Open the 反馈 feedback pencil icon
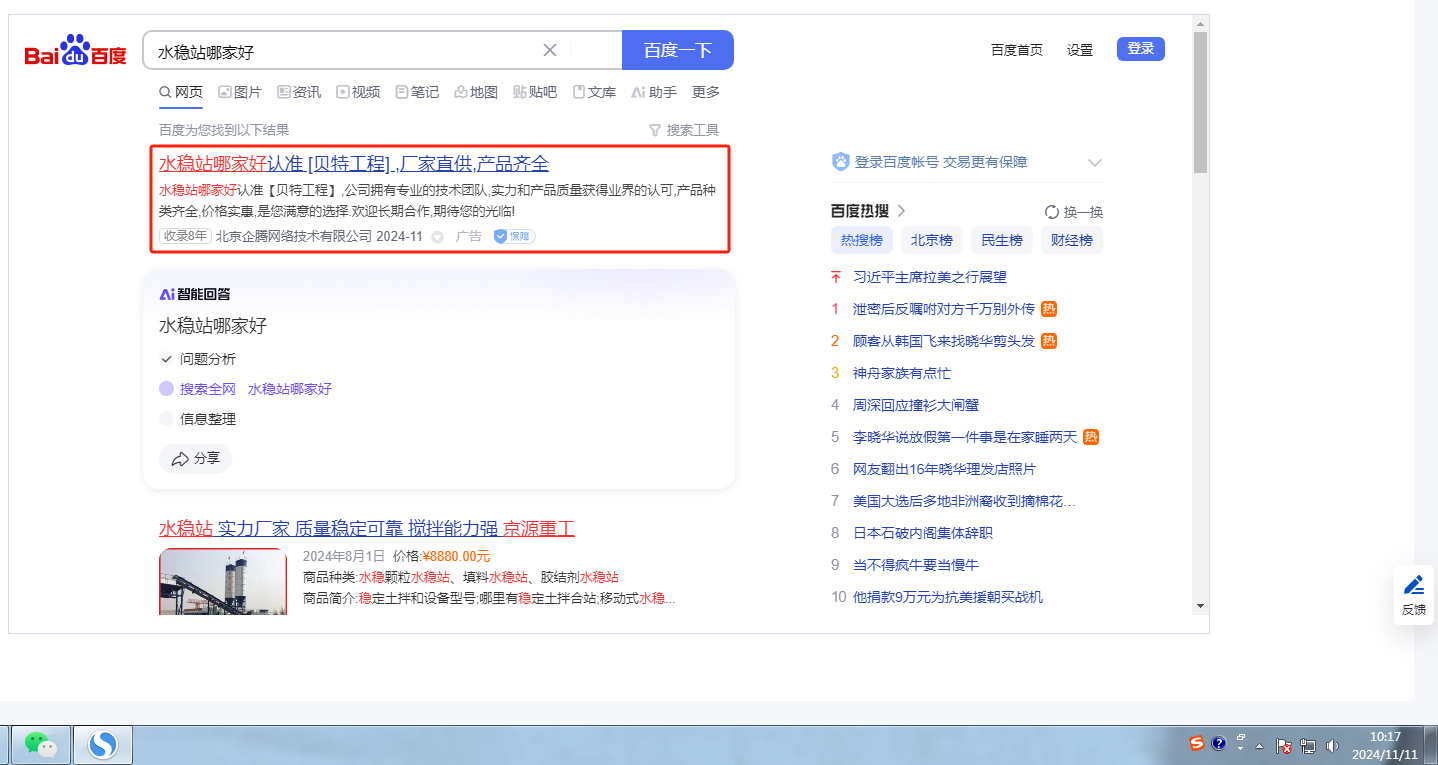 [1413, 585]
